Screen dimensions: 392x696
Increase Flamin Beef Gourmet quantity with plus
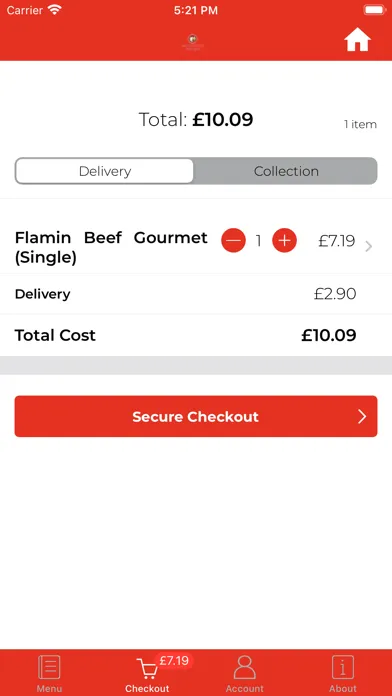point(284,241)
